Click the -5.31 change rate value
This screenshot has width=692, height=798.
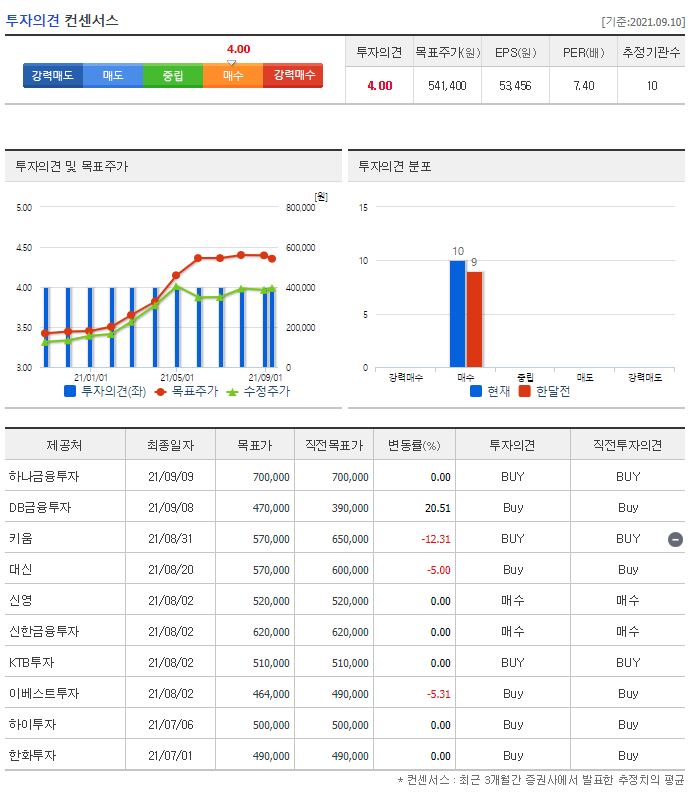pos(439,694)
